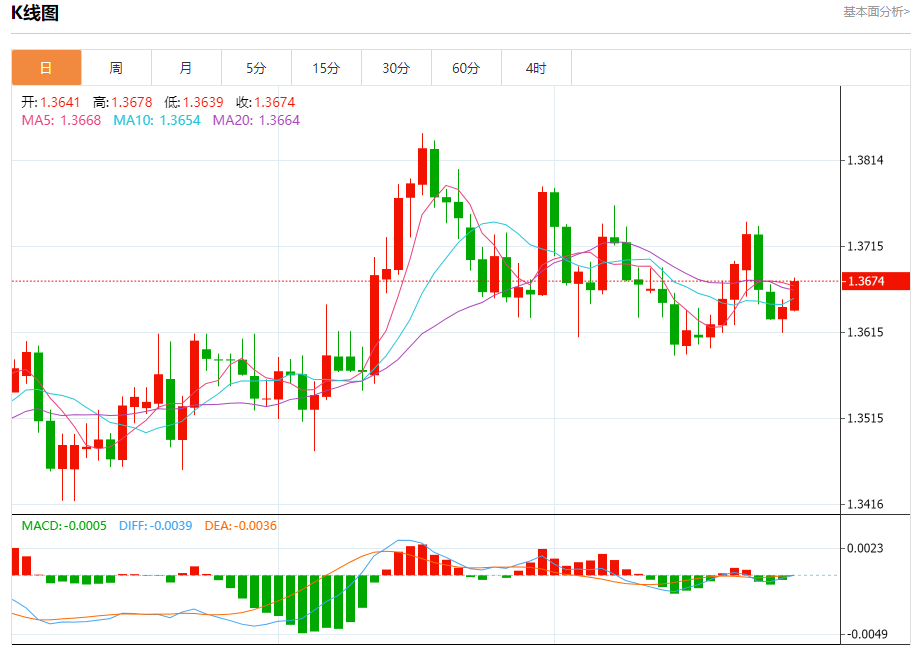Click the 高: 1.3678 high value
Viewport: 917px width, 645px height.
(x=123, y=102)
